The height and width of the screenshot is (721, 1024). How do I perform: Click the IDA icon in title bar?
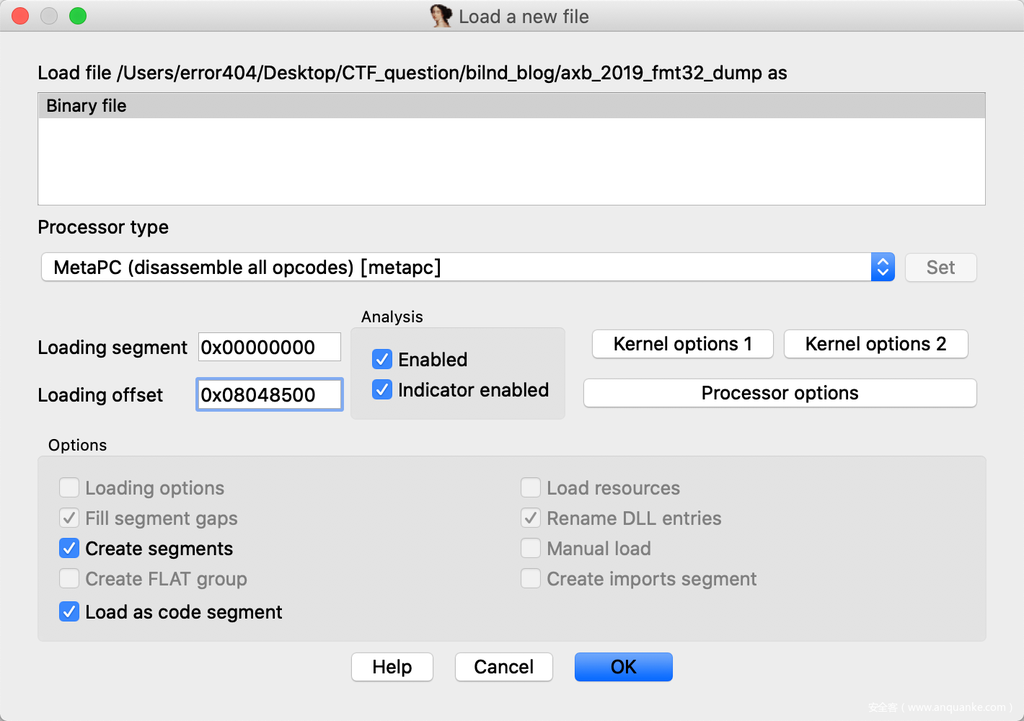click(441, 16)
